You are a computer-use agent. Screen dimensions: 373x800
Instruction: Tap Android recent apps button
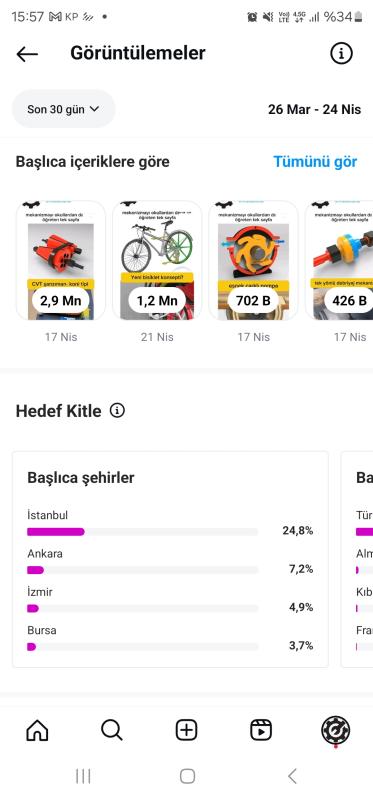pyautogui.click(x=83, y=776)
